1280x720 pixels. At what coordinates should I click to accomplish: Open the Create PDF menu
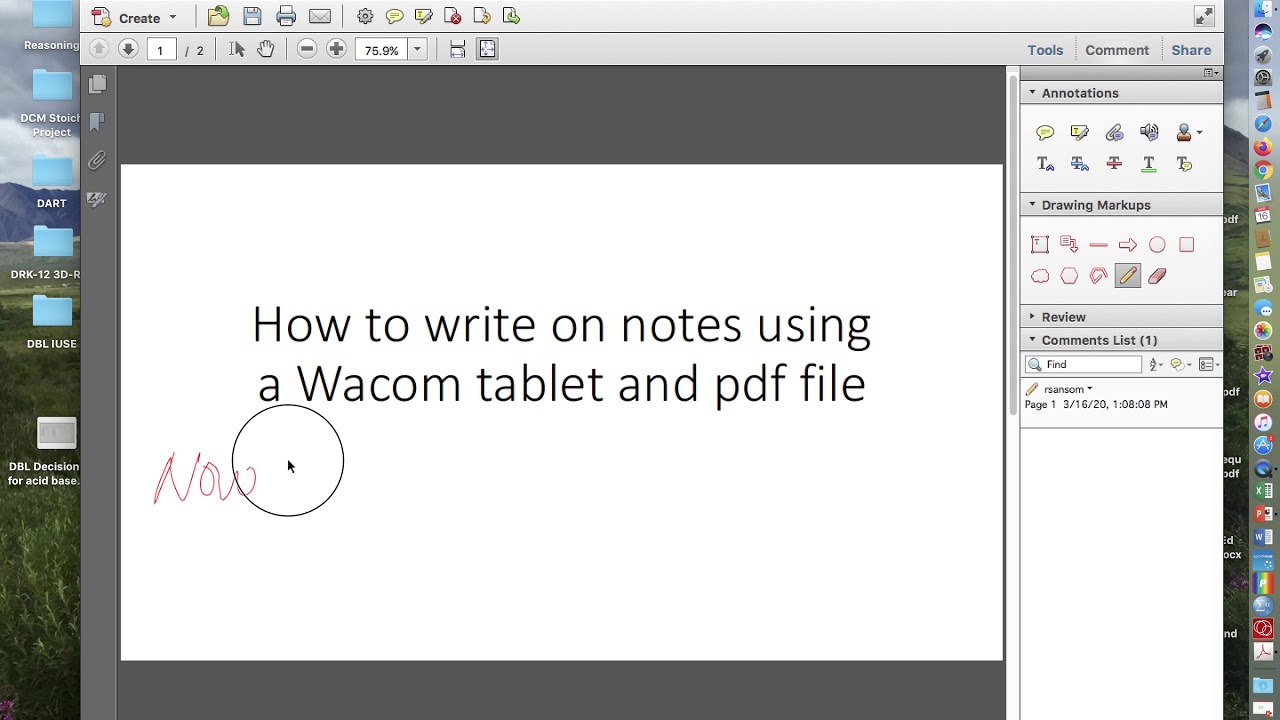click(x=133, y=17)
